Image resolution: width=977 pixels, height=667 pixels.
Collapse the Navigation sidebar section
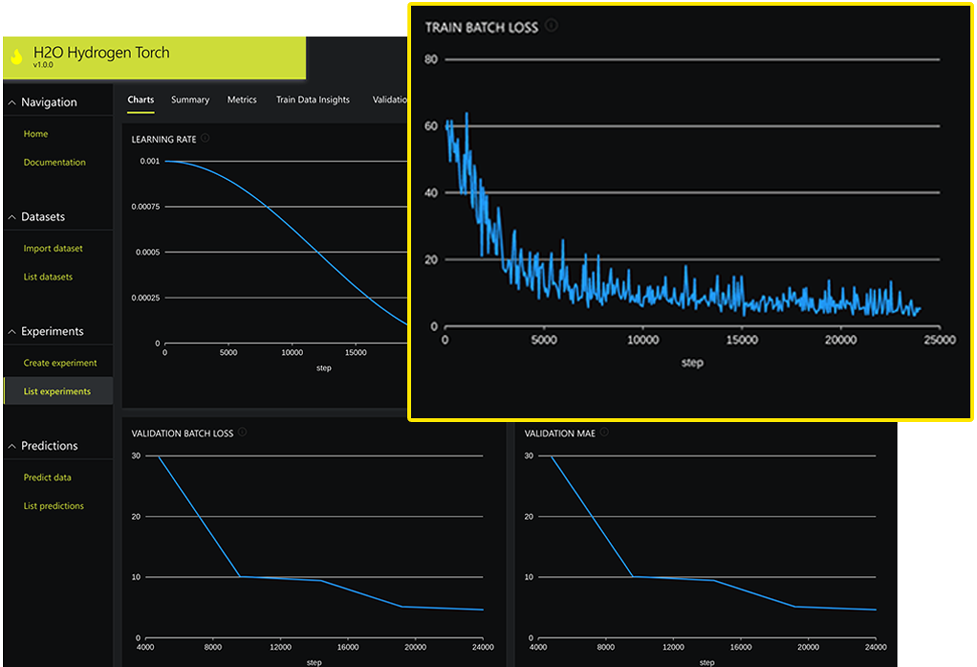pyautogui.click(x=11, y=102)
